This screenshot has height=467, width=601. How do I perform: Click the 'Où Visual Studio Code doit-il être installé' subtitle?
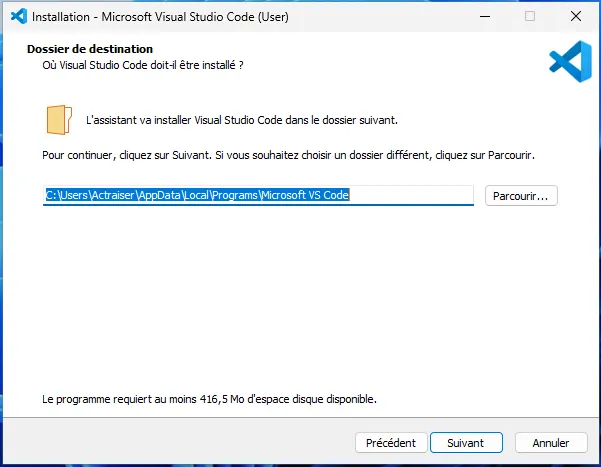click(x=136, y=65)
